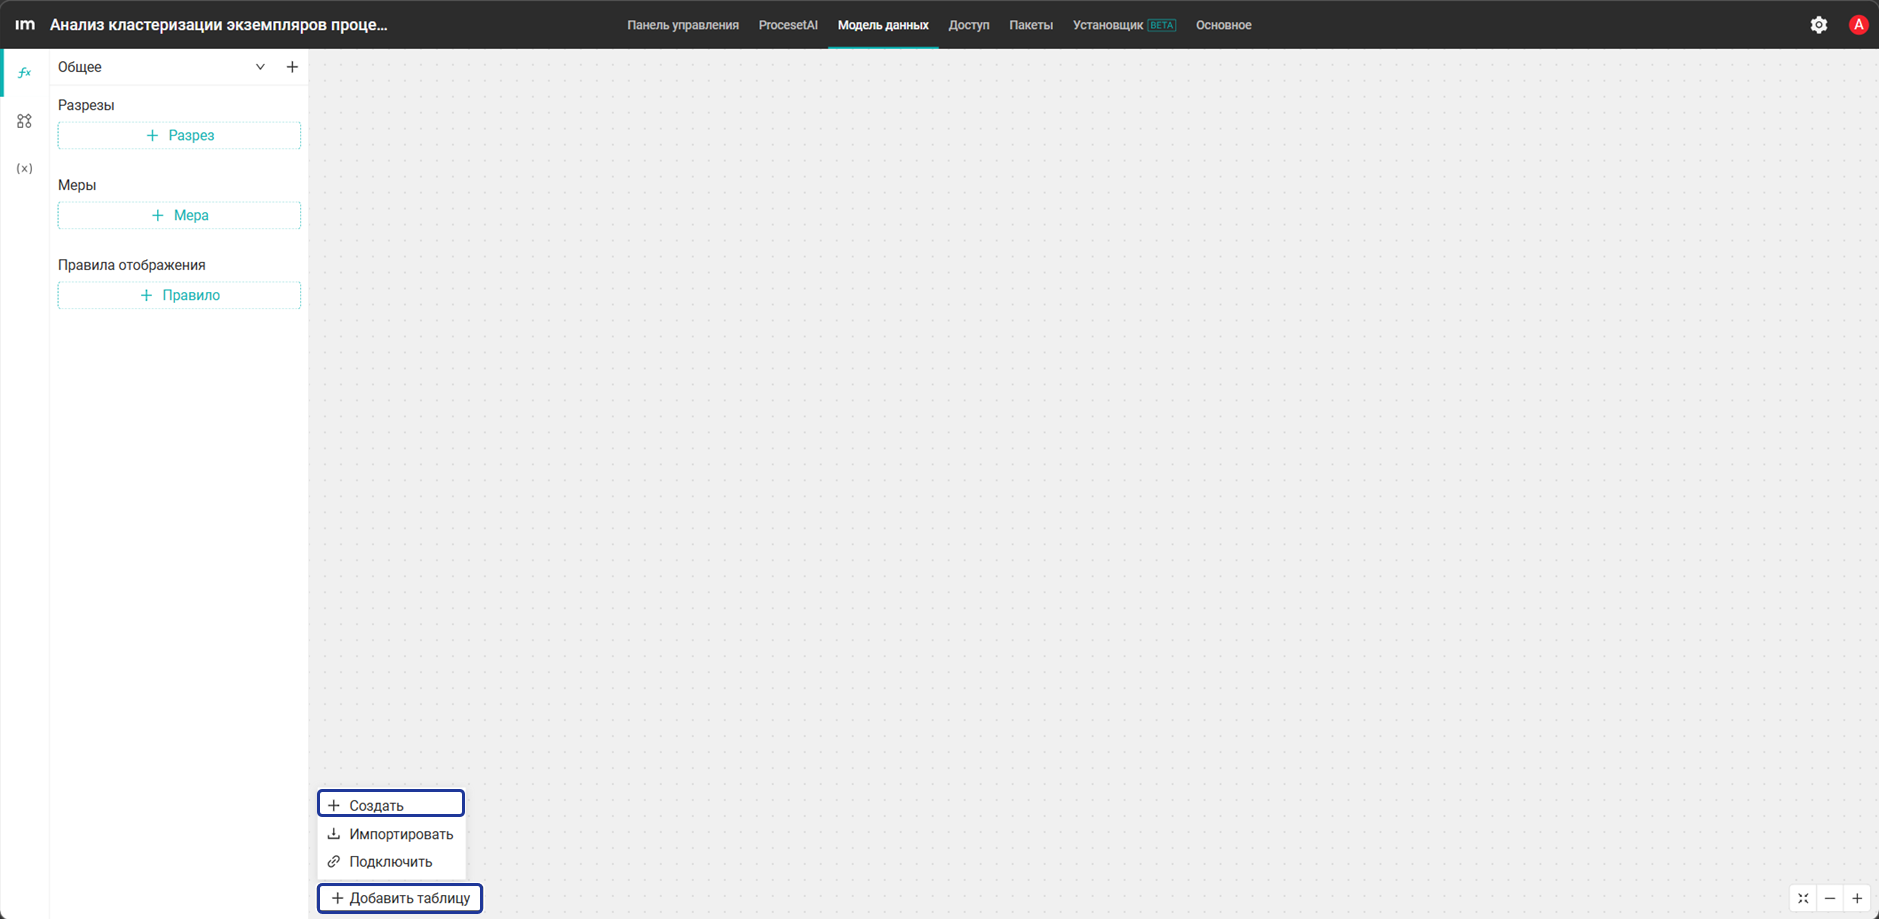This screenshot has width=1879, height=919.
Task: Click the plus icon next to Общее
Action: (x=292, y=67)
